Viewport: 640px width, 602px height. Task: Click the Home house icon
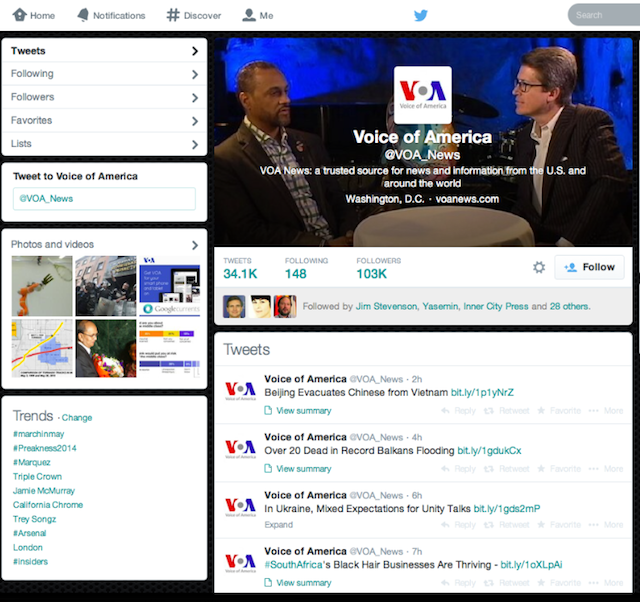point(19,15)
